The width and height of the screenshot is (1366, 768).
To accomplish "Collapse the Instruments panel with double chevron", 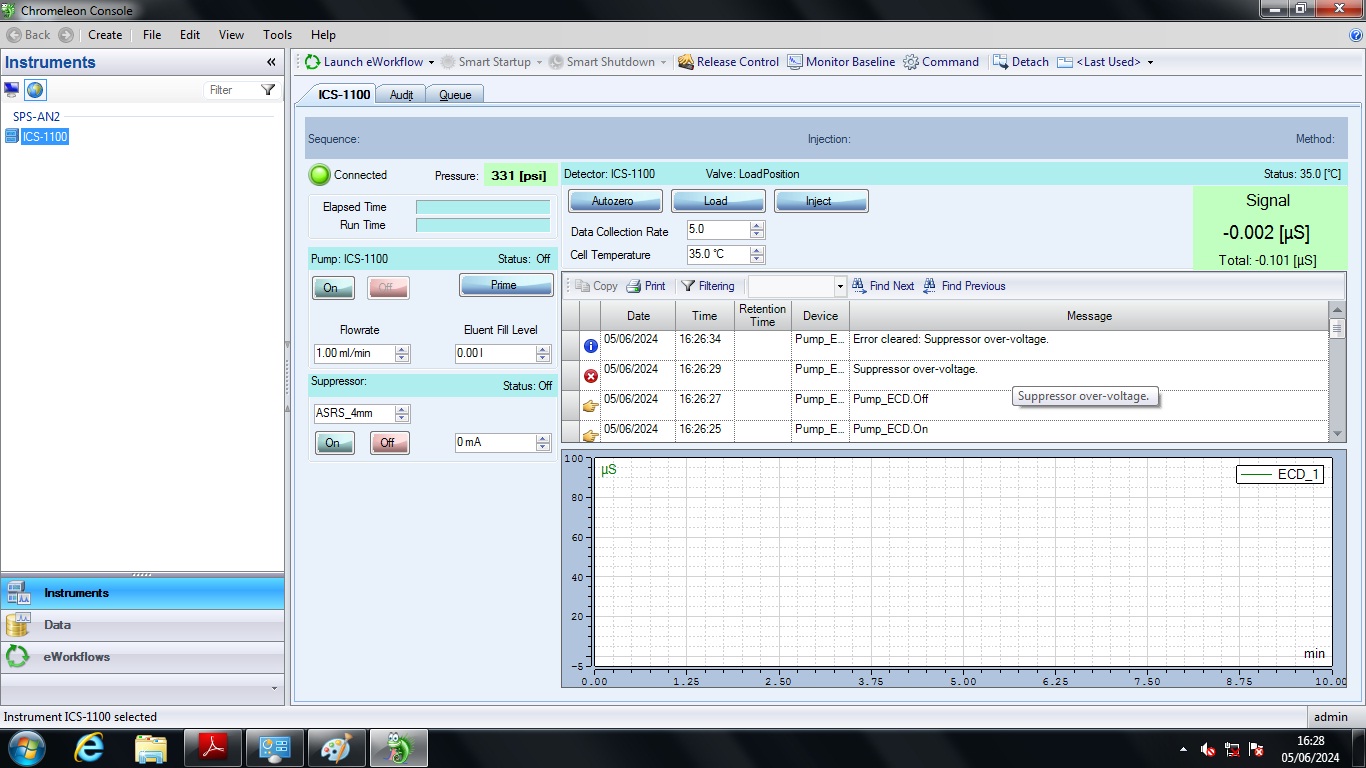I will [271, 62].
